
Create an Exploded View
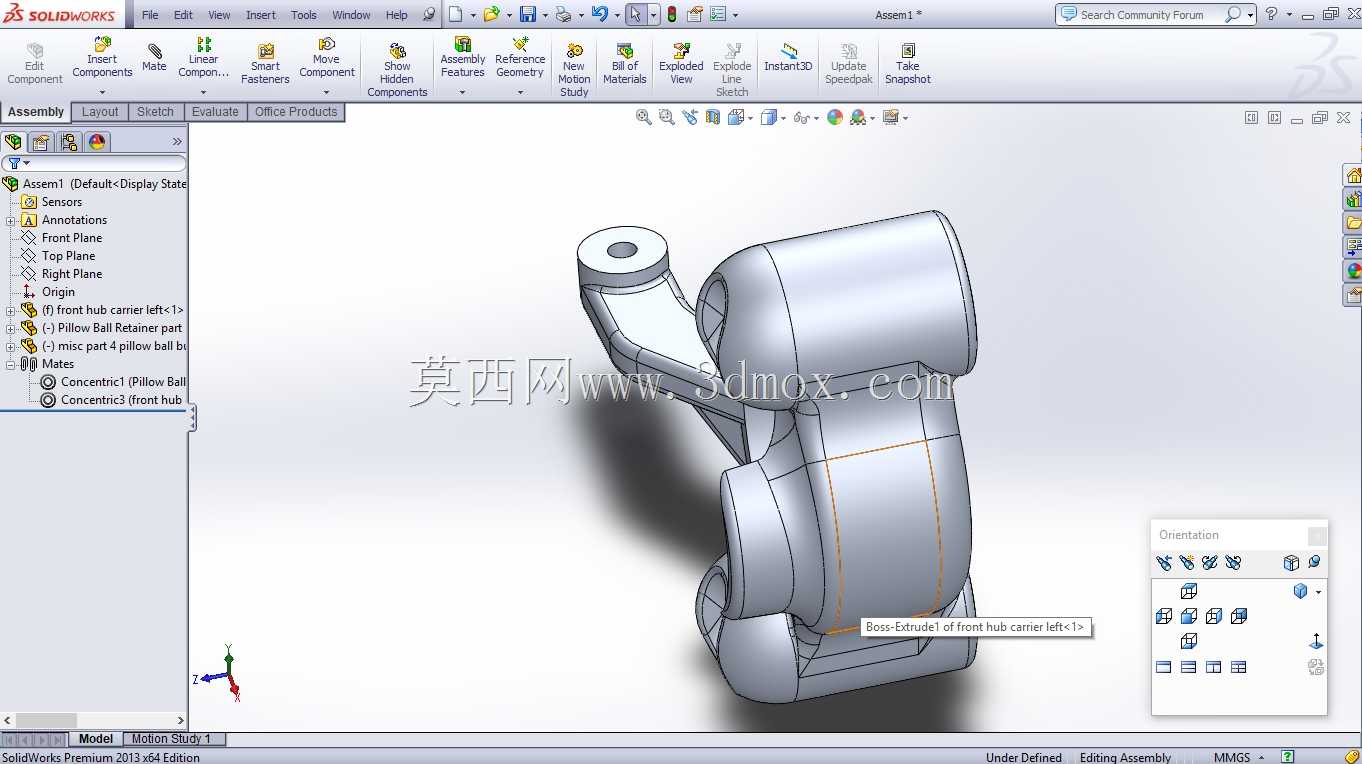pyautogui.click(x=681, y=64)
